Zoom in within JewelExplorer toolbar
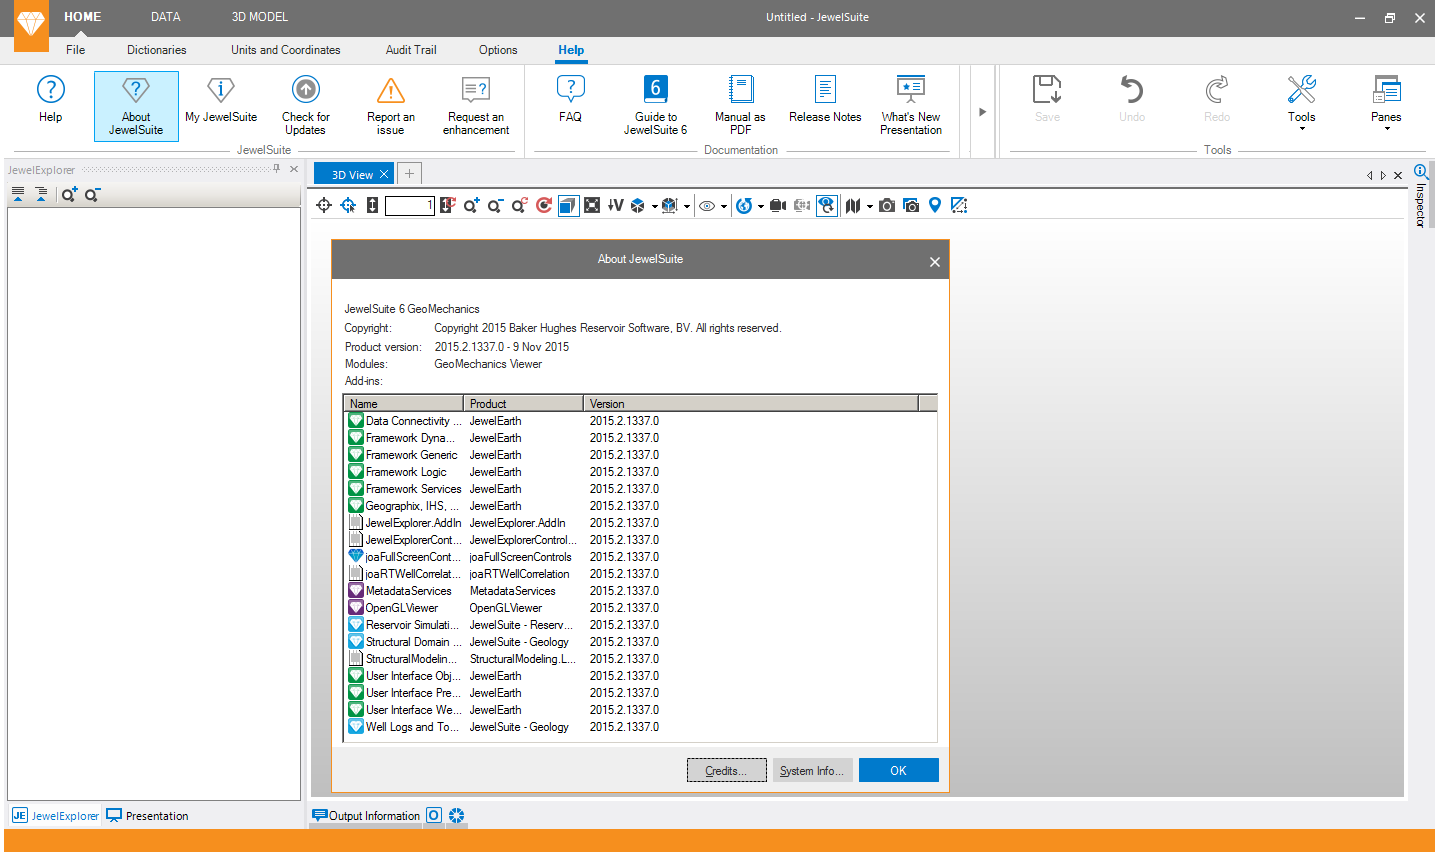The height and width of the screenshot is (853, 1435). [69, 195]
